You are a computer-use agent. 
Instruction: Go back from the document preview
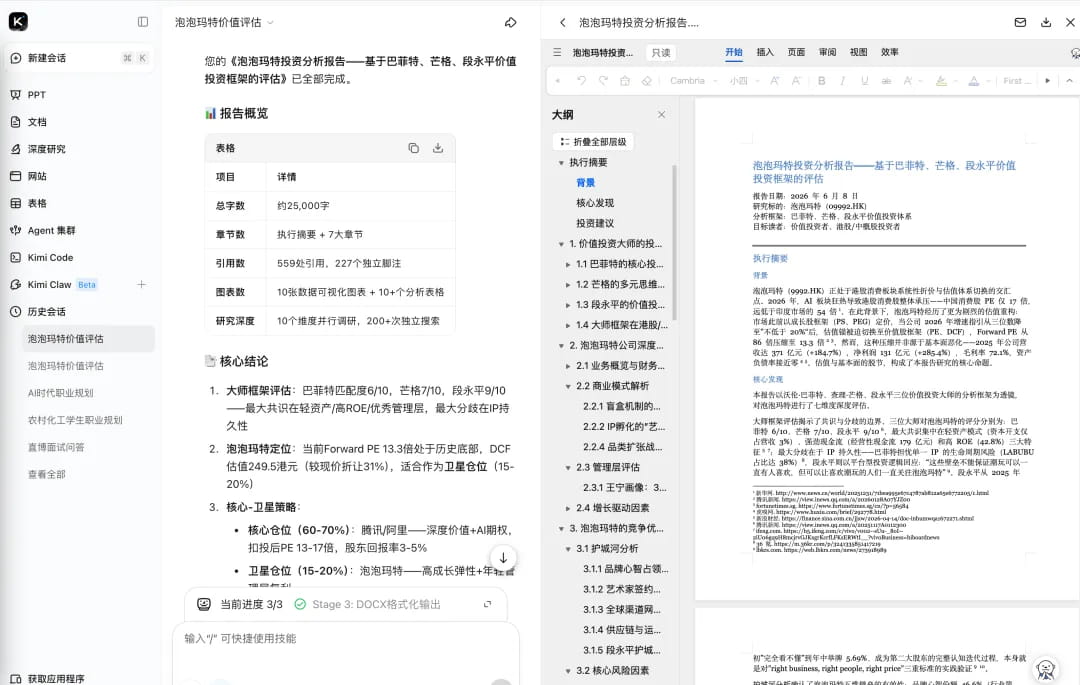point(563,23)
